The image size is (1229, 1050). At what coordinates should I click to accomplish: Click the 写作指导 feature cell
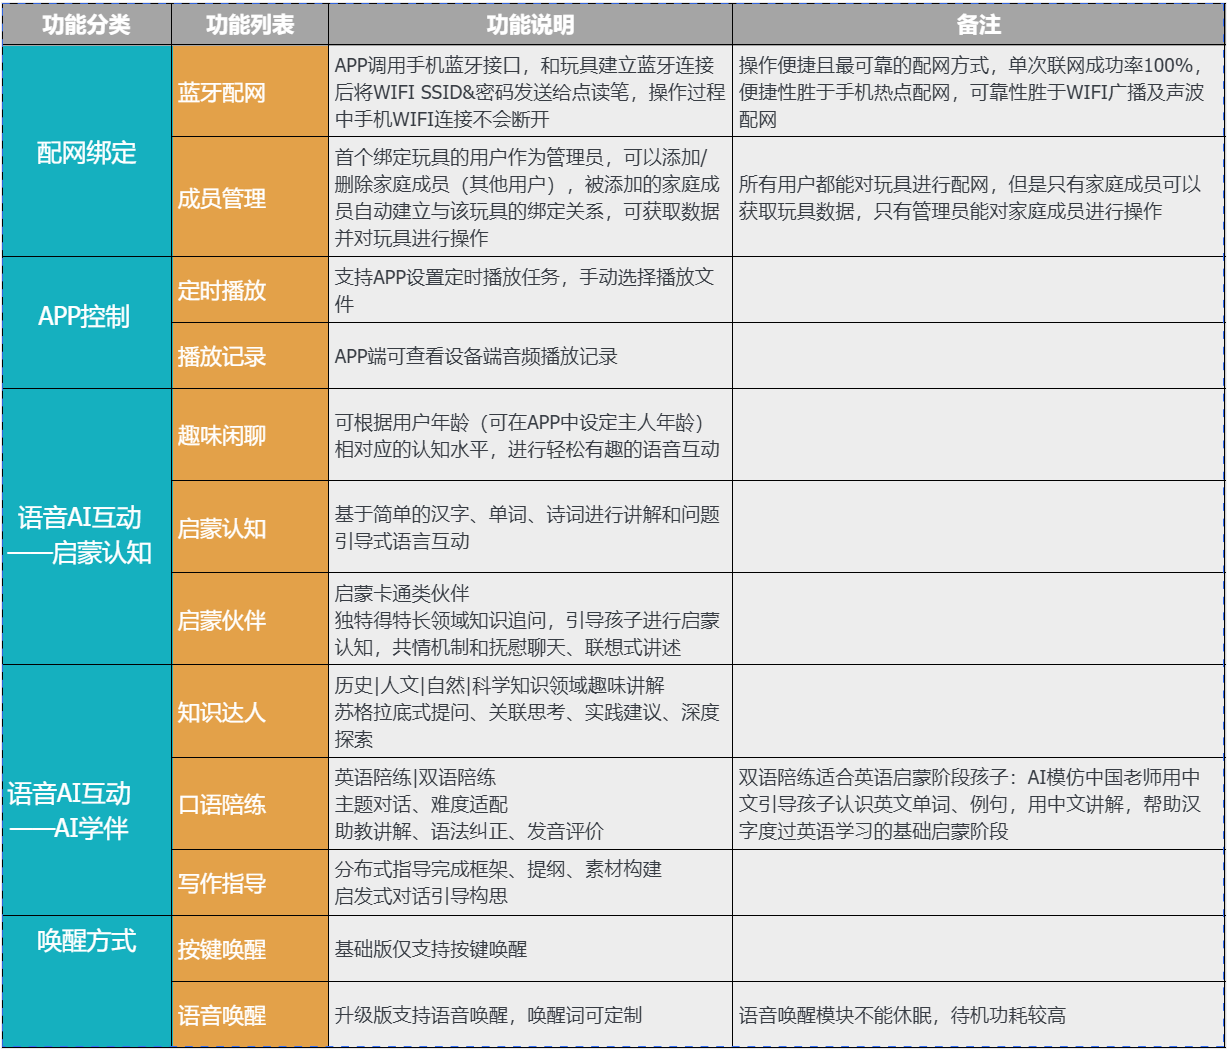(x=250, y=883)
